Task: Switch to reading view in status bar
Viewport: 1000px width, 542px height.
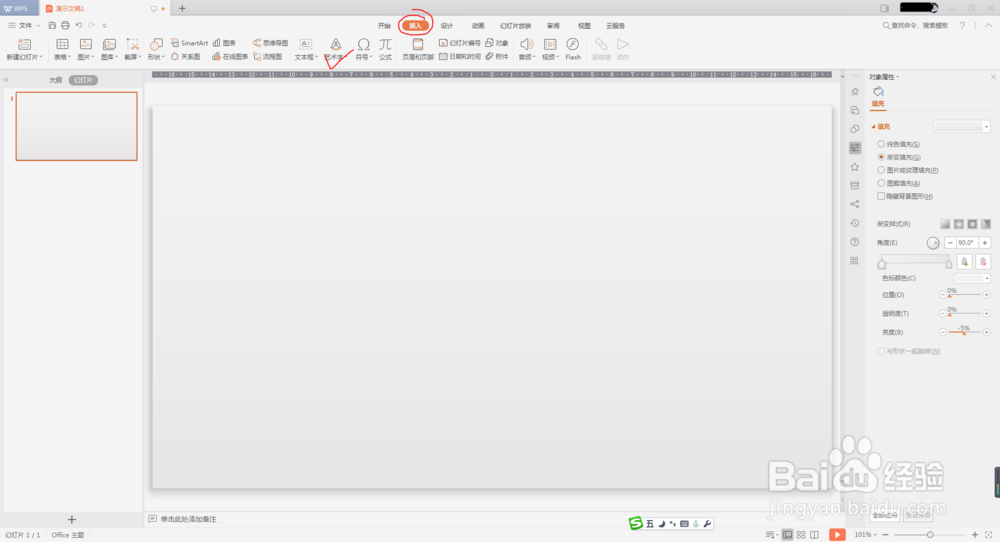Action: click(x=814, y=534)
